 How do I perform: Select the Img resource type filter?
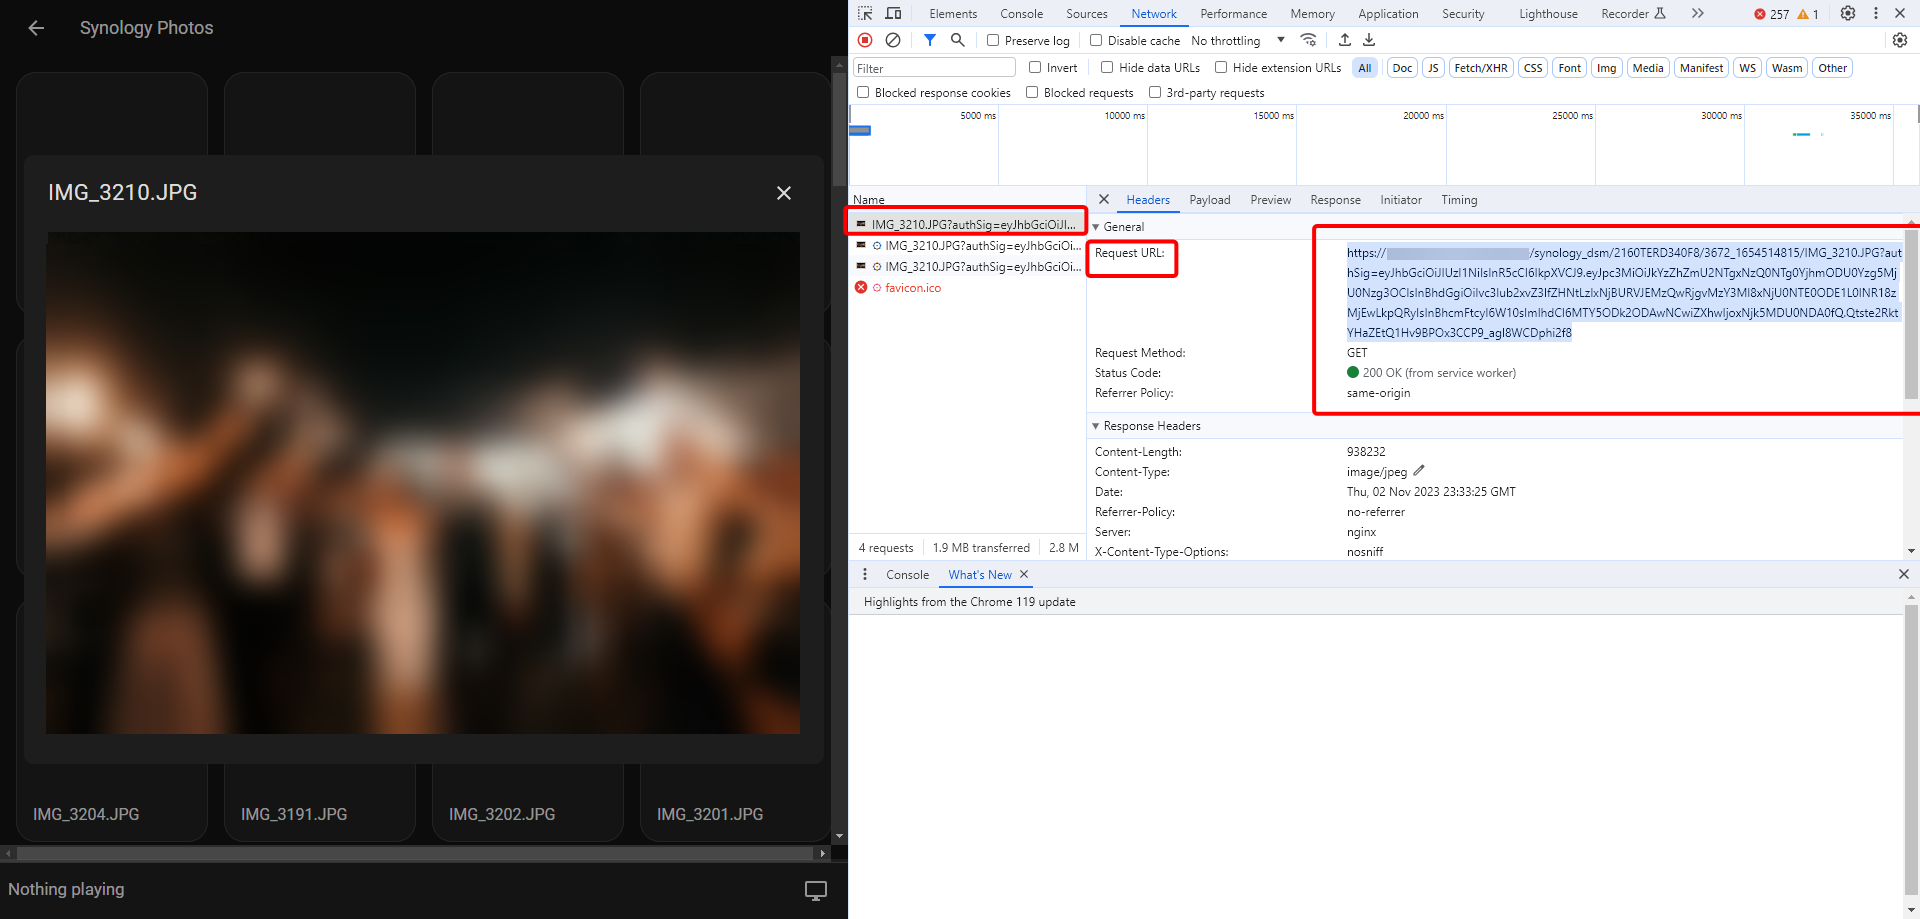coord(1606,67)
